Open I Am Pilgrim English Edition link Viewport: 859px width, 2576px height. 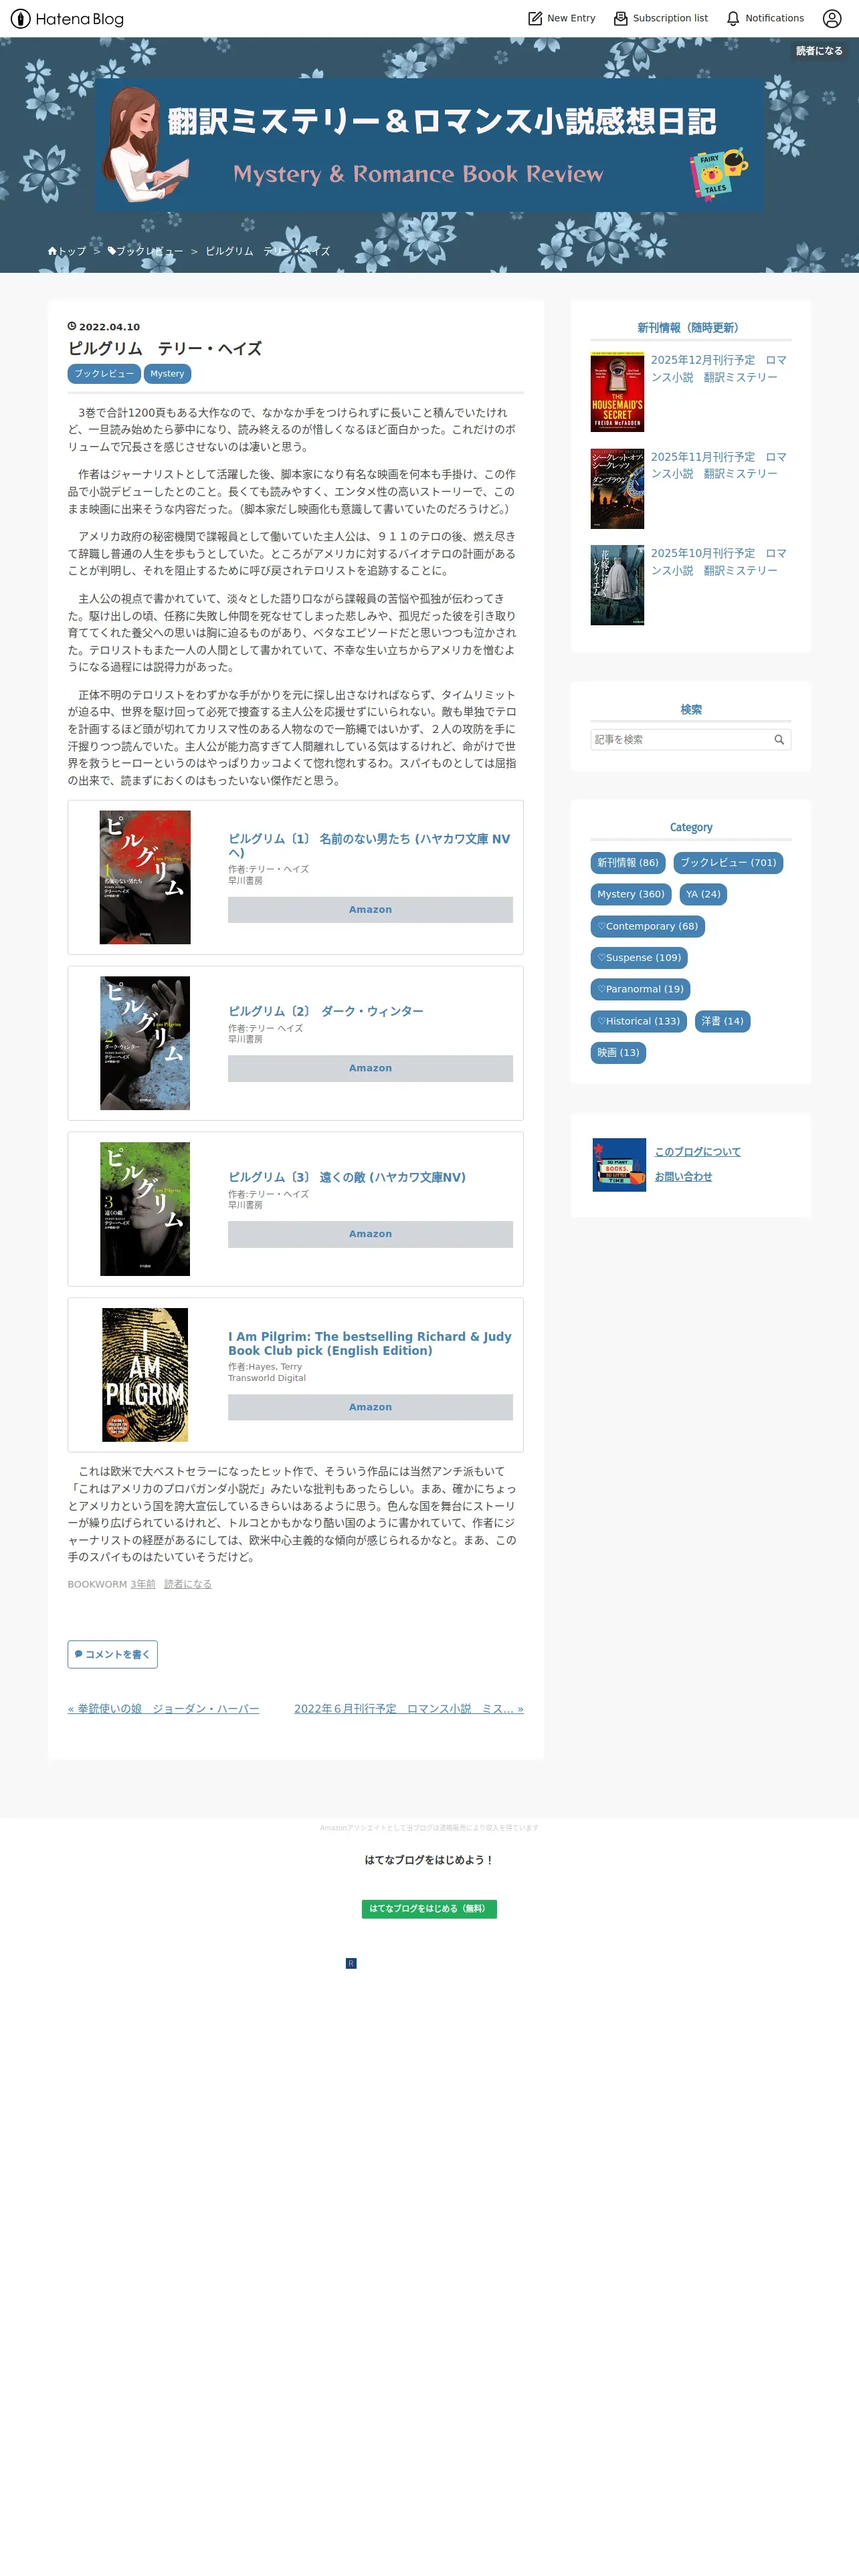370,1344
